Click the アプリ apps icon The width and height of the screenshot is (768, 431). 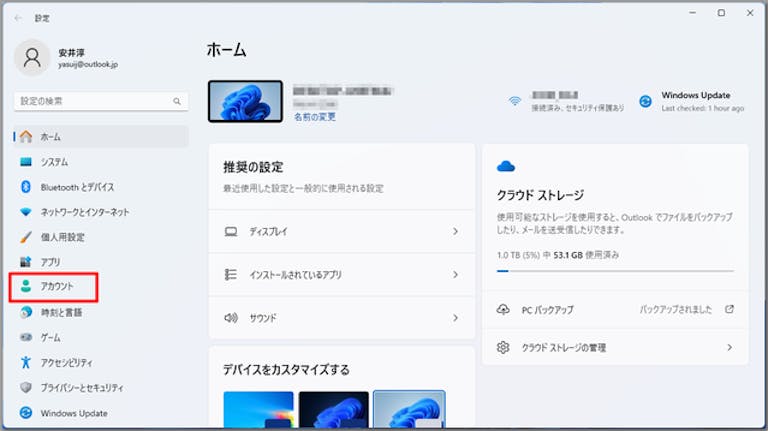[26, 262]
